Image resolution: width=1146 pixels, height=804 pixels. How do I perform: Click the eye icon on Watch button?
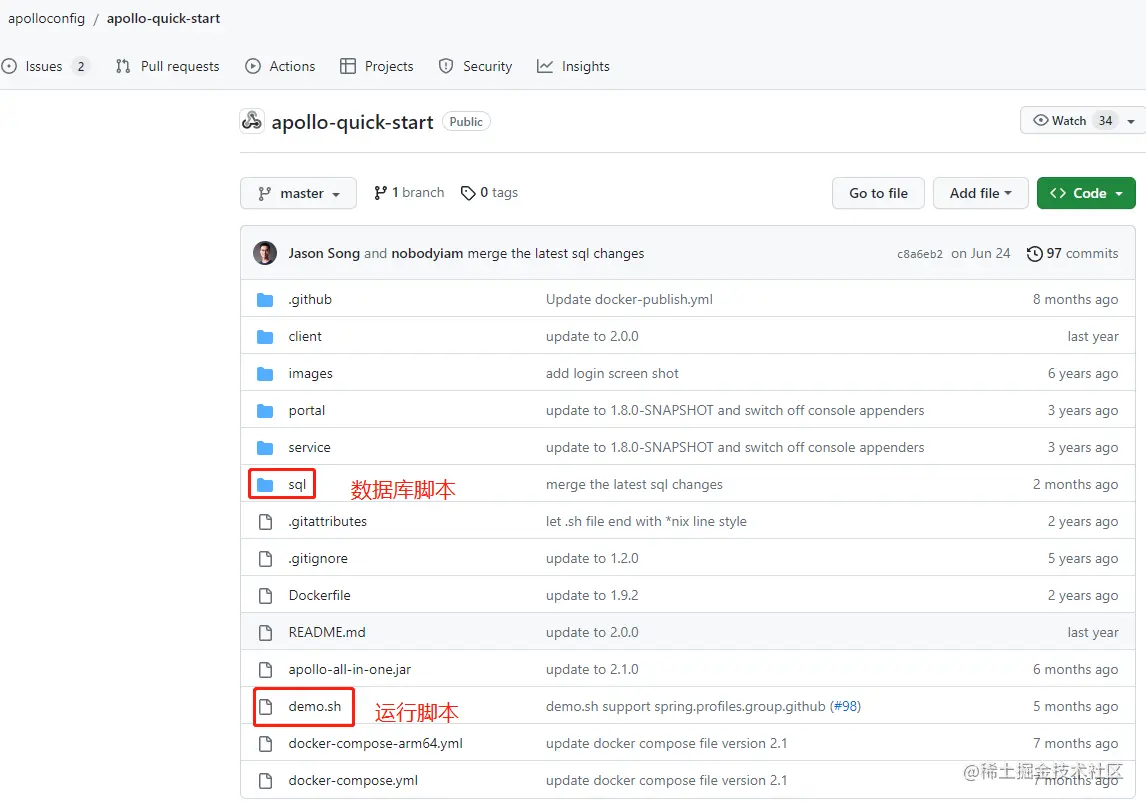pyautogui.click(x=1040, y=121)
